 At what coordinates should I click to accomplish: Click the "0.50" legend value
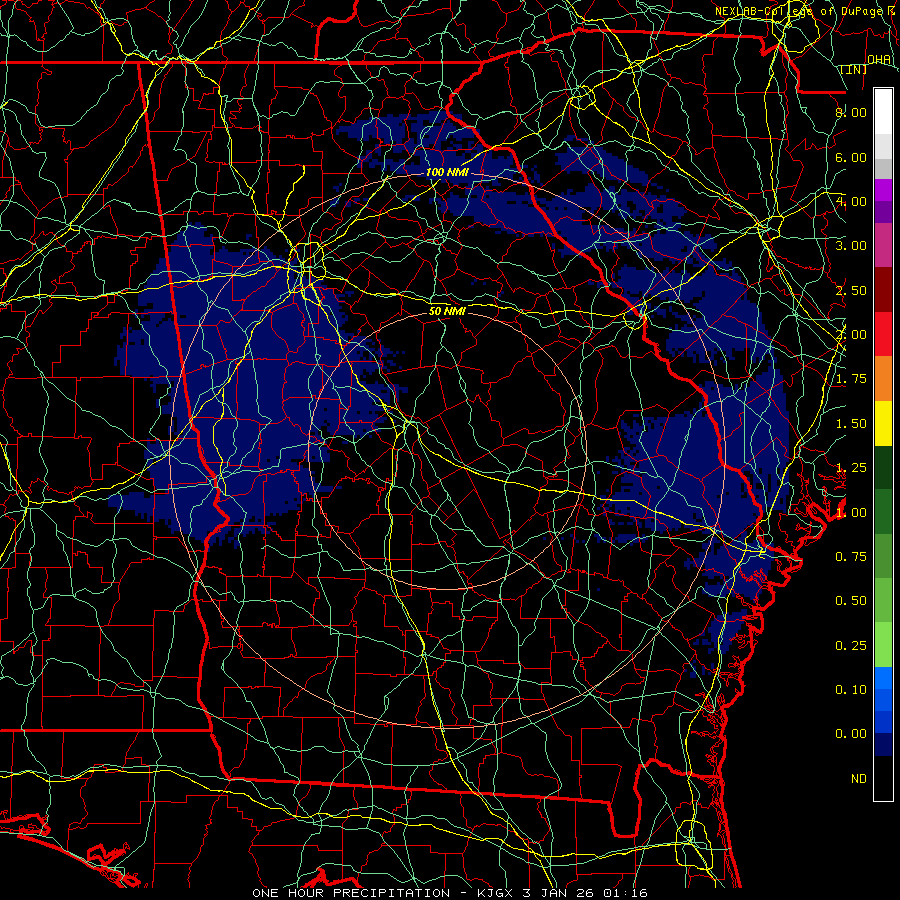851,601
